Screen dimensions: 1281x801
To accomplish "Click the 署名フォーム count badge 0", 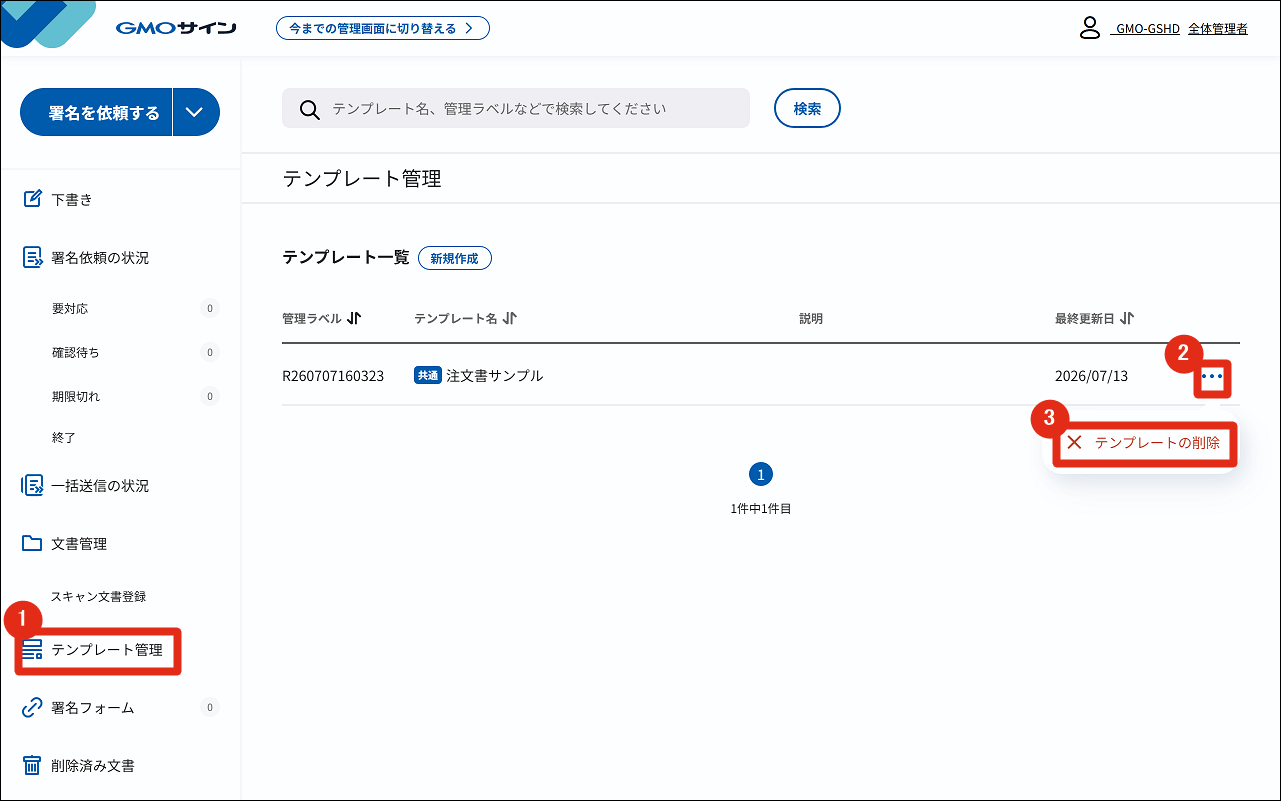I will click(210, 708).
